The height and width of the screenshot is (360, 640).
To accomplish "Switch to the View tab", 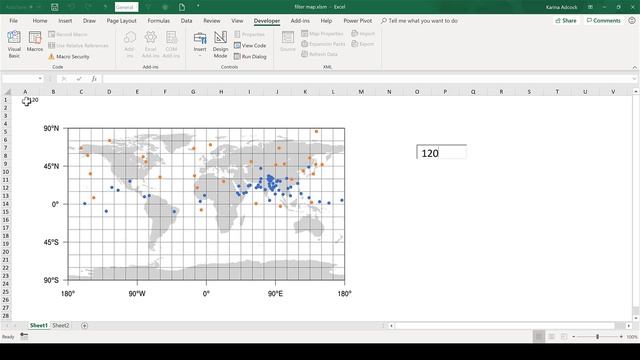I will pos(237,21).
